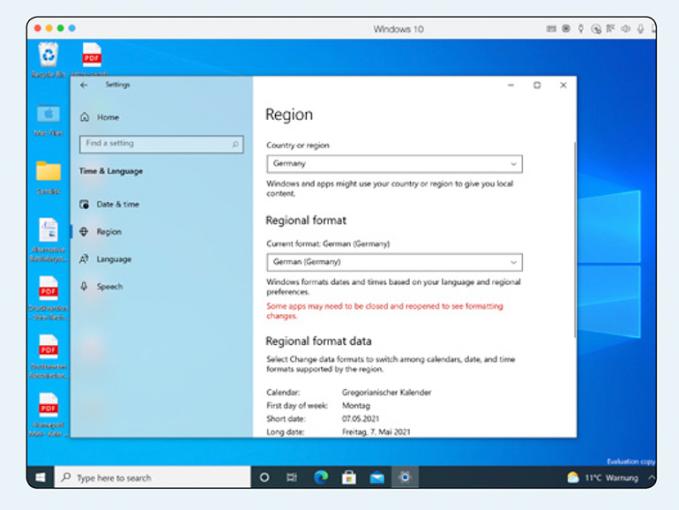Open the Windows Start menu

point(40,477)
